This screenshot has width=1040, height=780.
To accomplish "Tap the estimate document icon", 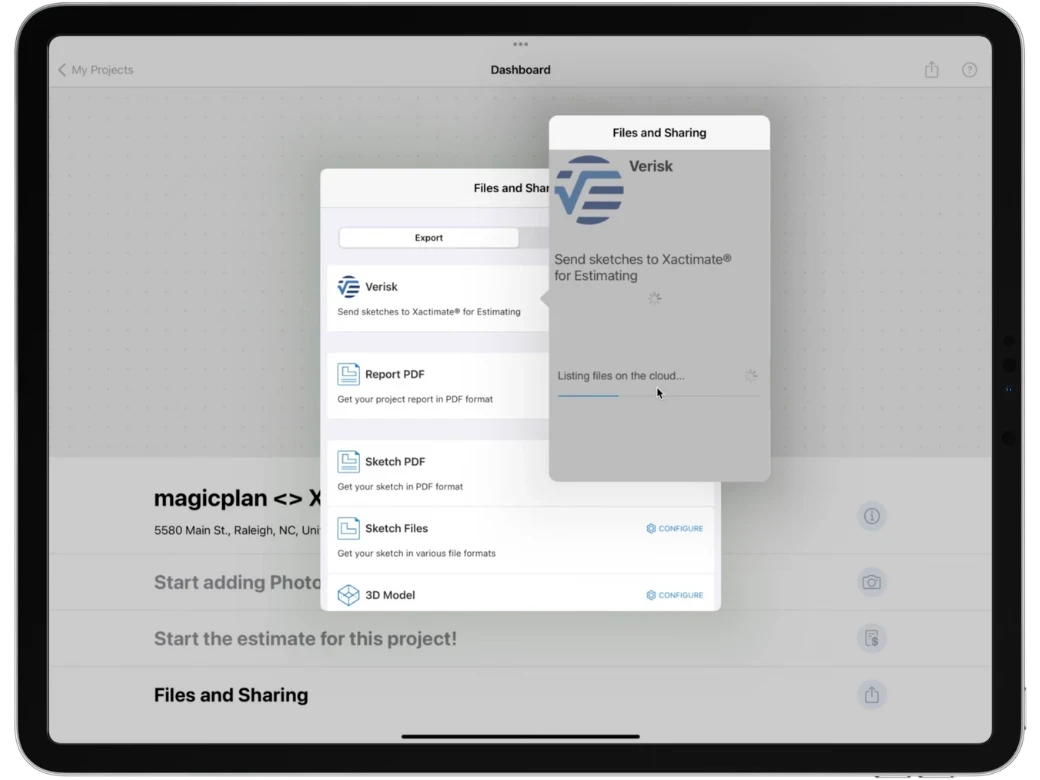I will click(872, 639).
